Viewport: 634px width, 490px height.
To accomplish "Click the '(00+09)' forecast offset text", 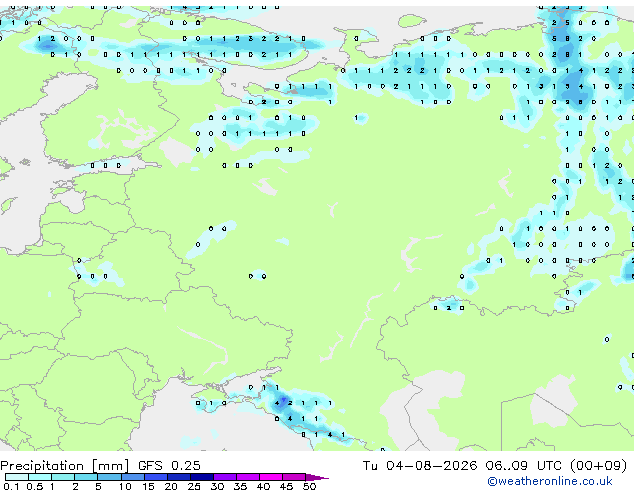I will 598,466.
